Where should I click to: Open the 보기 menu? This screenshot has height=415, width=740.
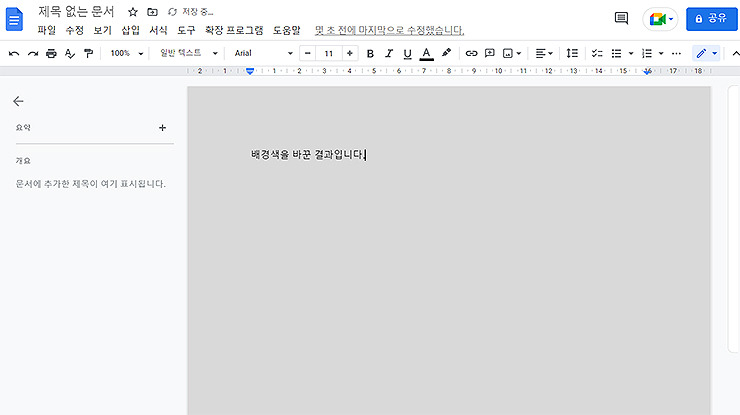click(x=102, y=30)
